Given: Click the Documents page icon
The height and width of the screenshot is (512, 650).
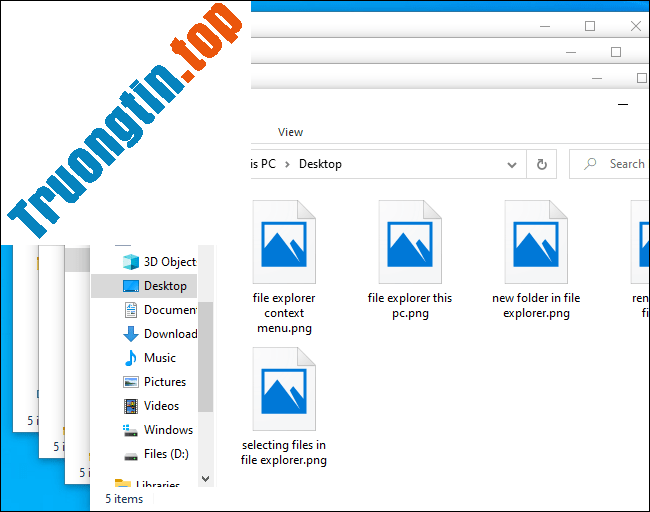Looking at the screenshot, I should click(131, 310).
